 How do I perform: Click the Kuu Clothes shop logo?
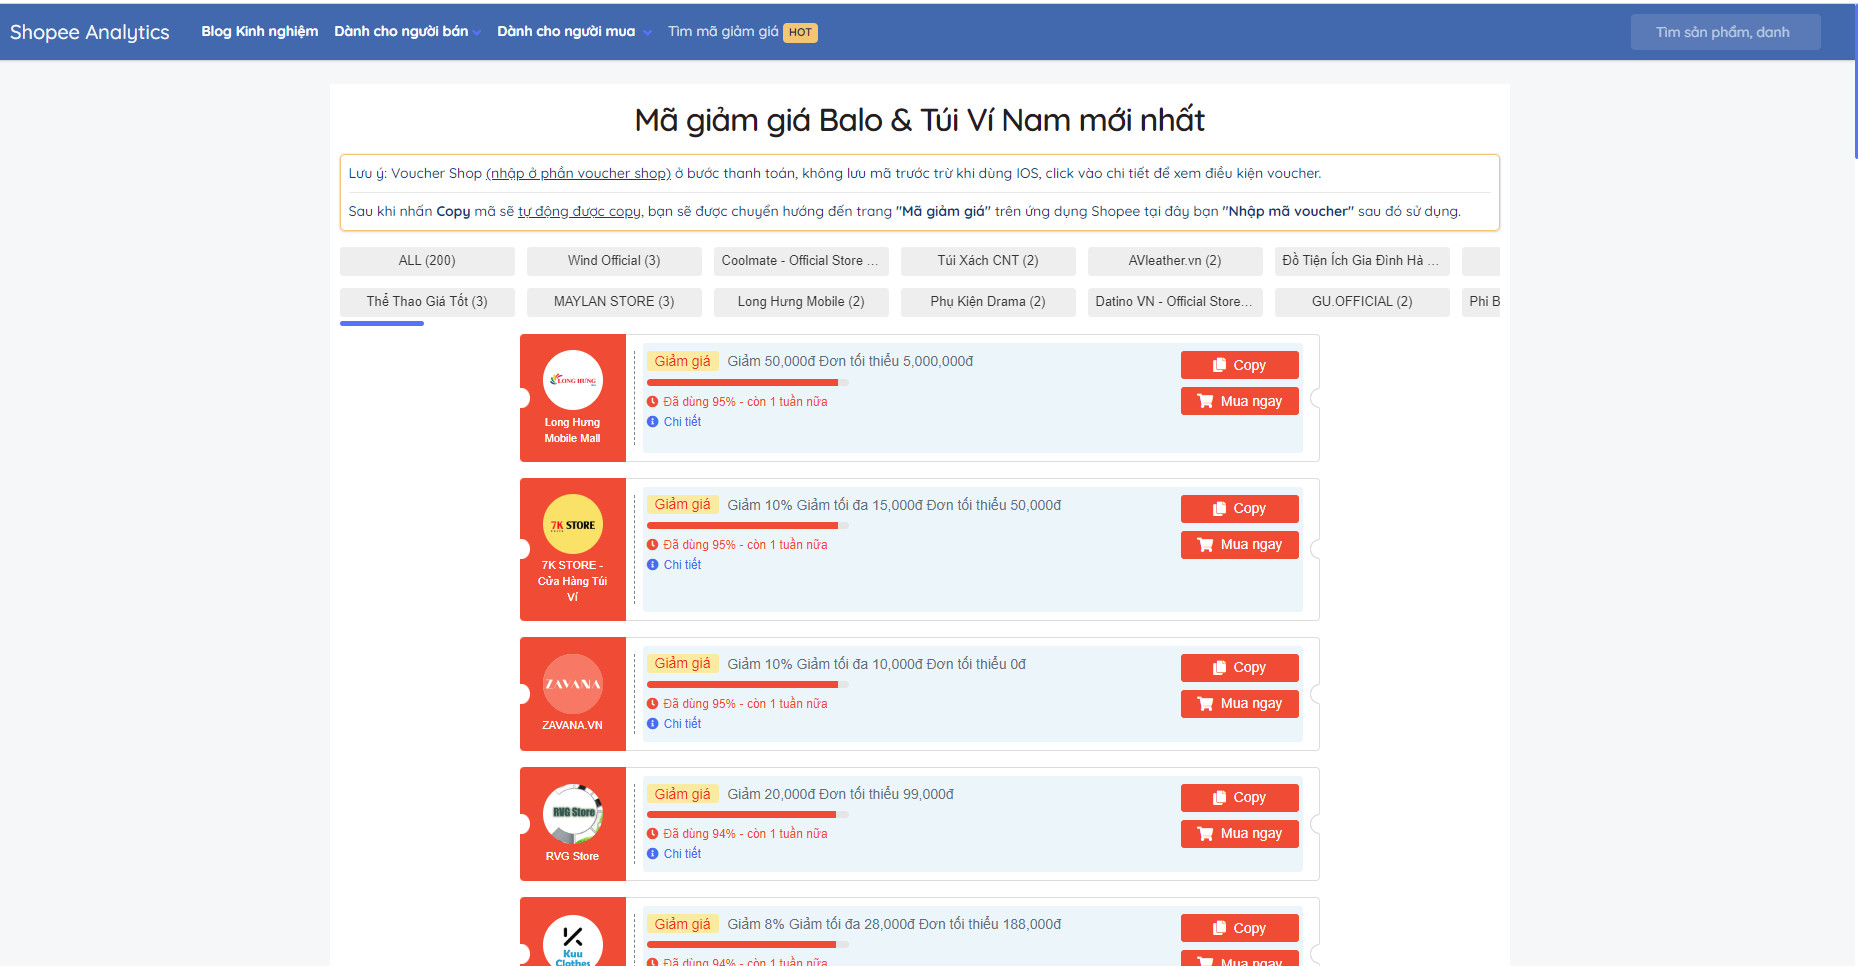tap(572, 942)
